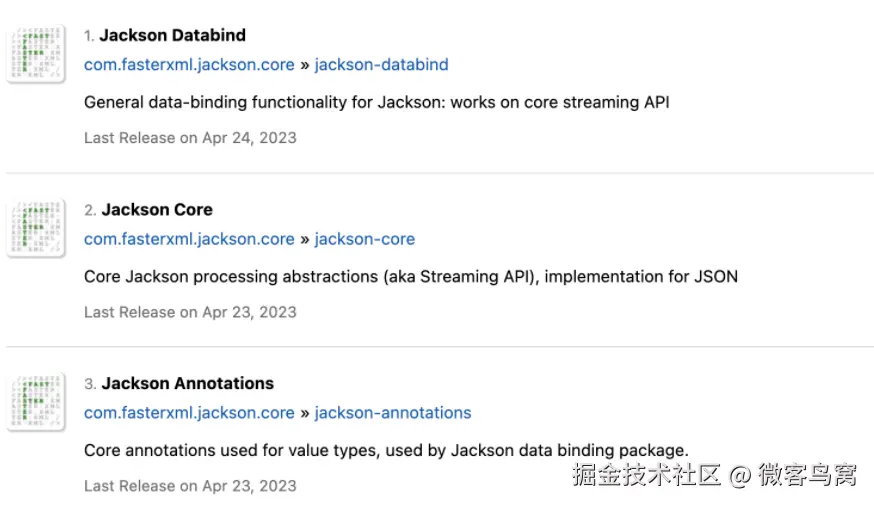Click Jackson Core's 'Last Release on Apr 23' date

click(190, 312)
